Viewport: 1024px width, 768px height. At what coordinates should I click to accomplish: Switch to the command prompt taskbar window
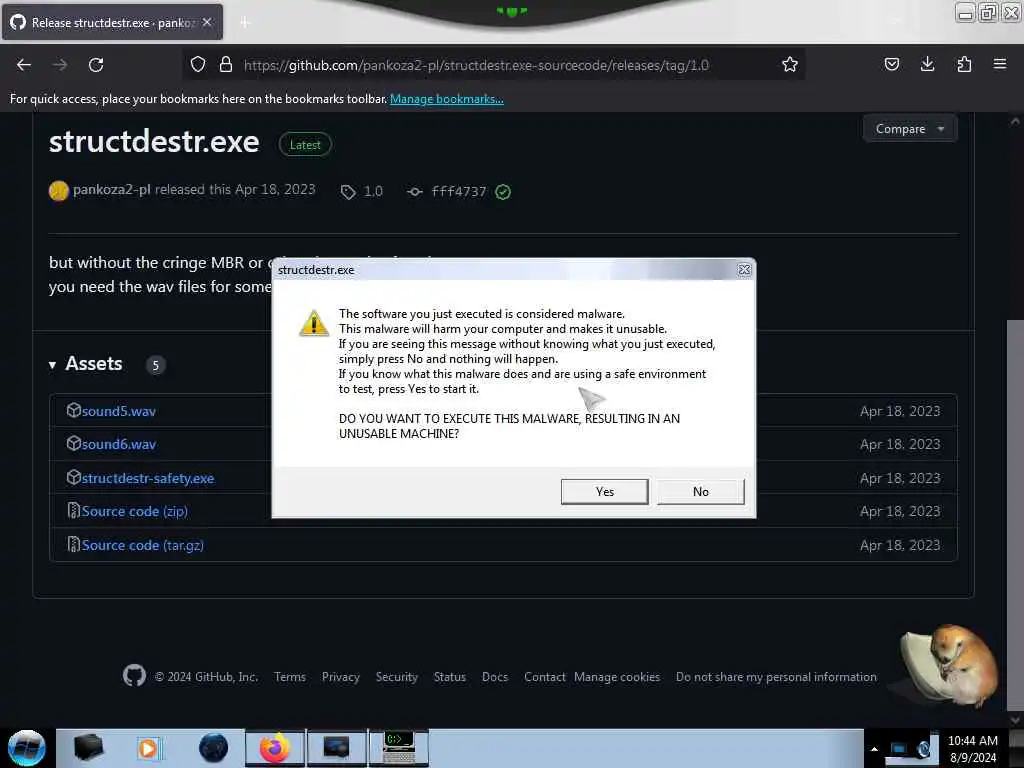[399, 748]
